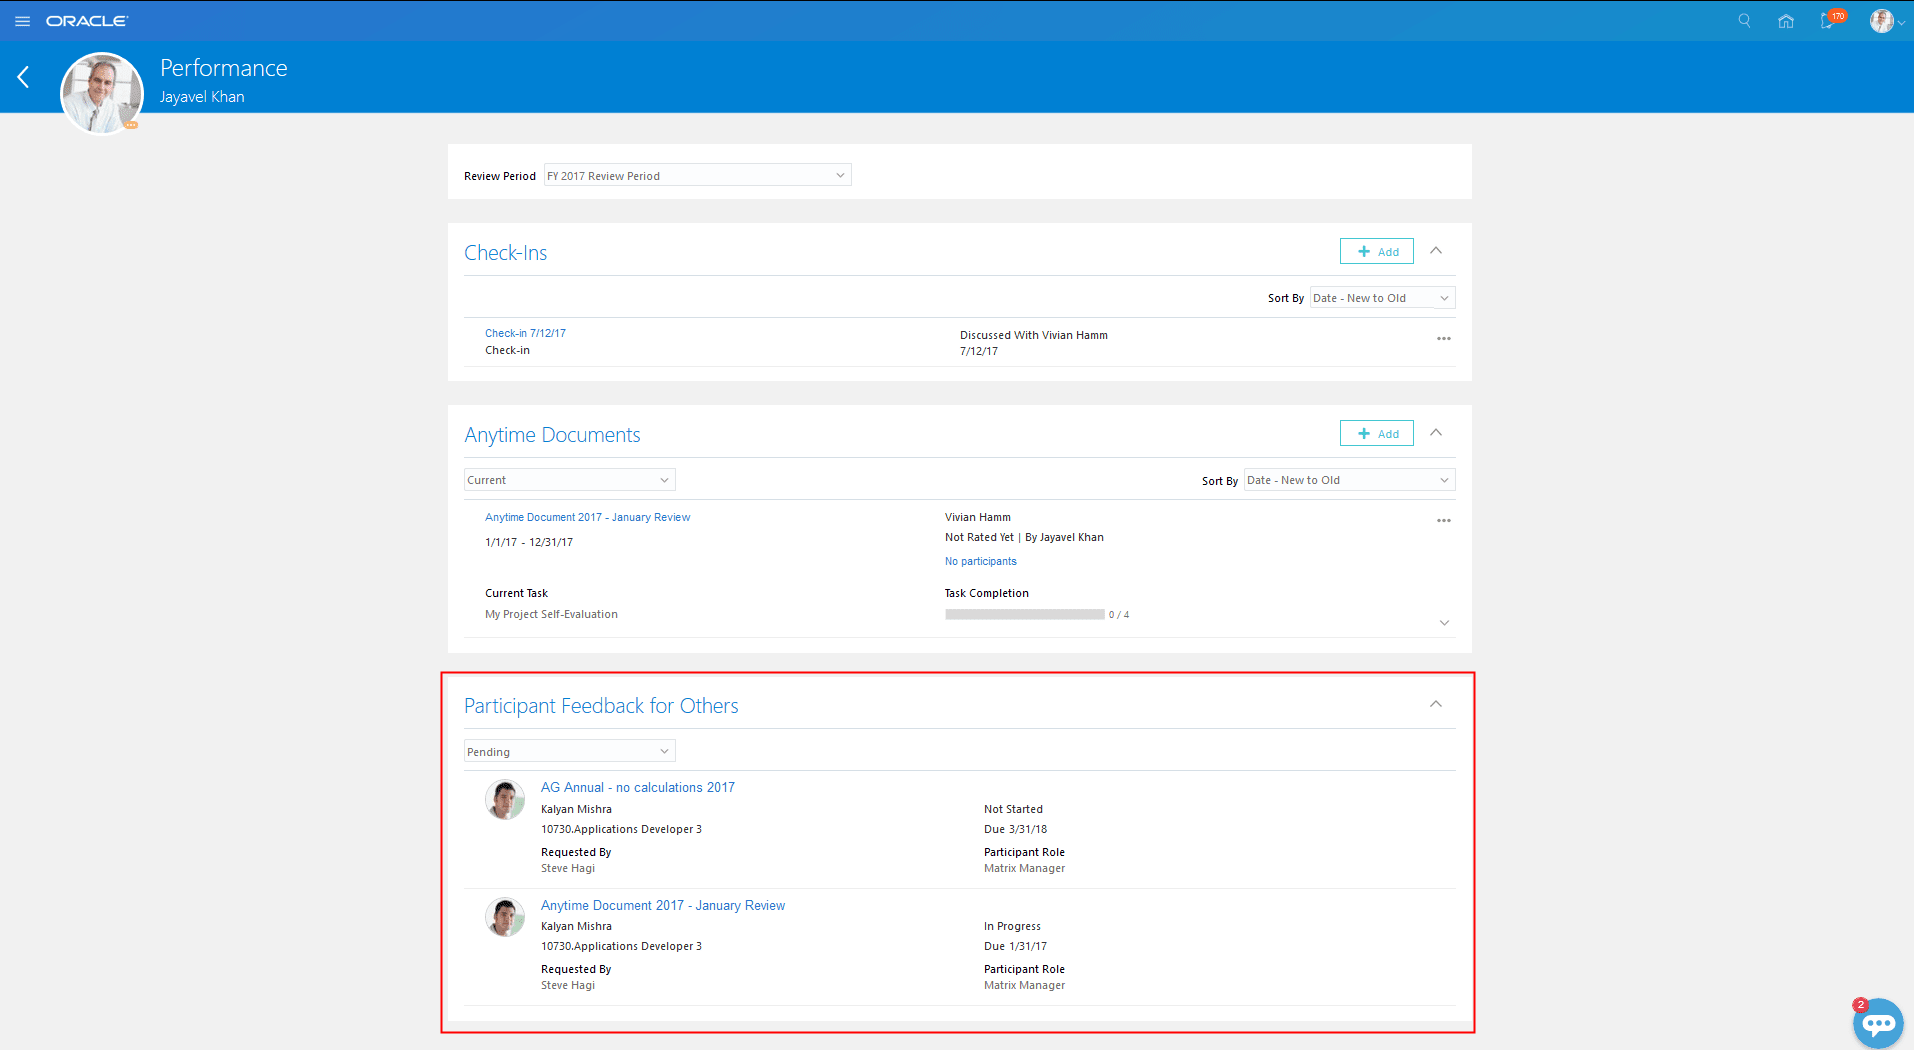Open the ellipsis menu for Check-in 7/12/17
The image size is (1914, 1050).
coord(1443,338)
